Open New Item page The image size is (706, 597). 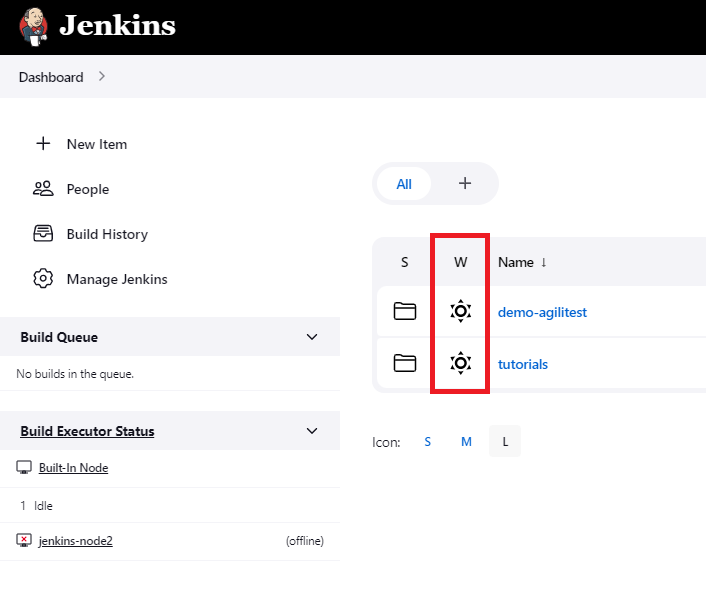(97, 144)
